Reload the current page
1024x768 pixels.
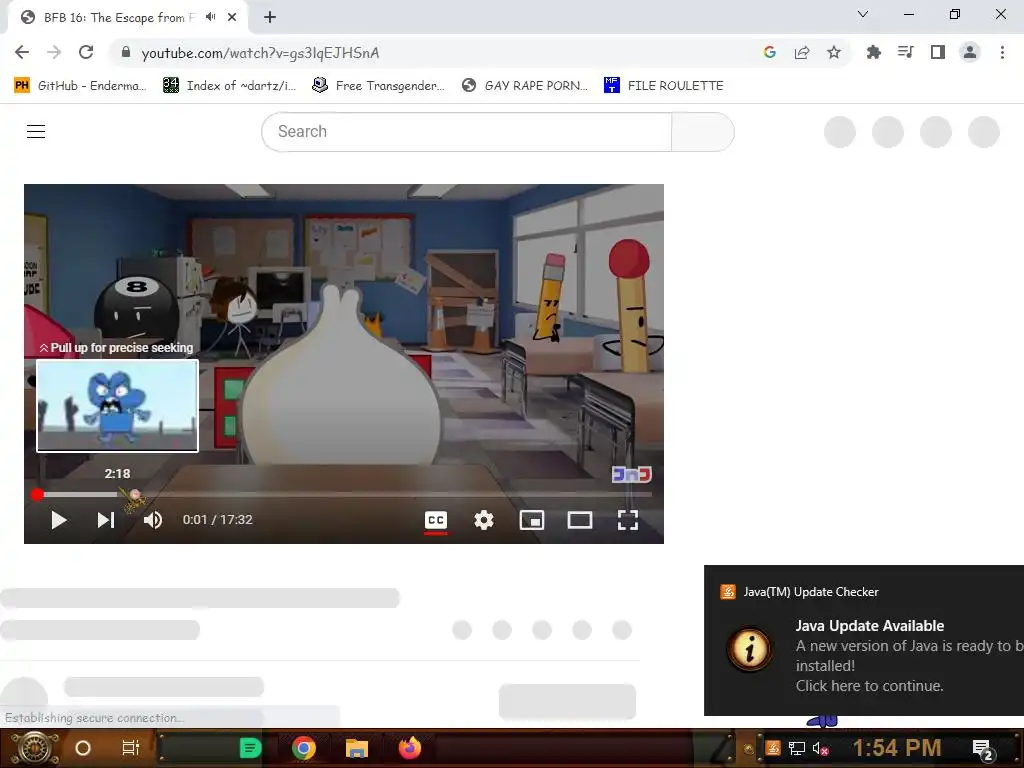(x=86, y=52)
